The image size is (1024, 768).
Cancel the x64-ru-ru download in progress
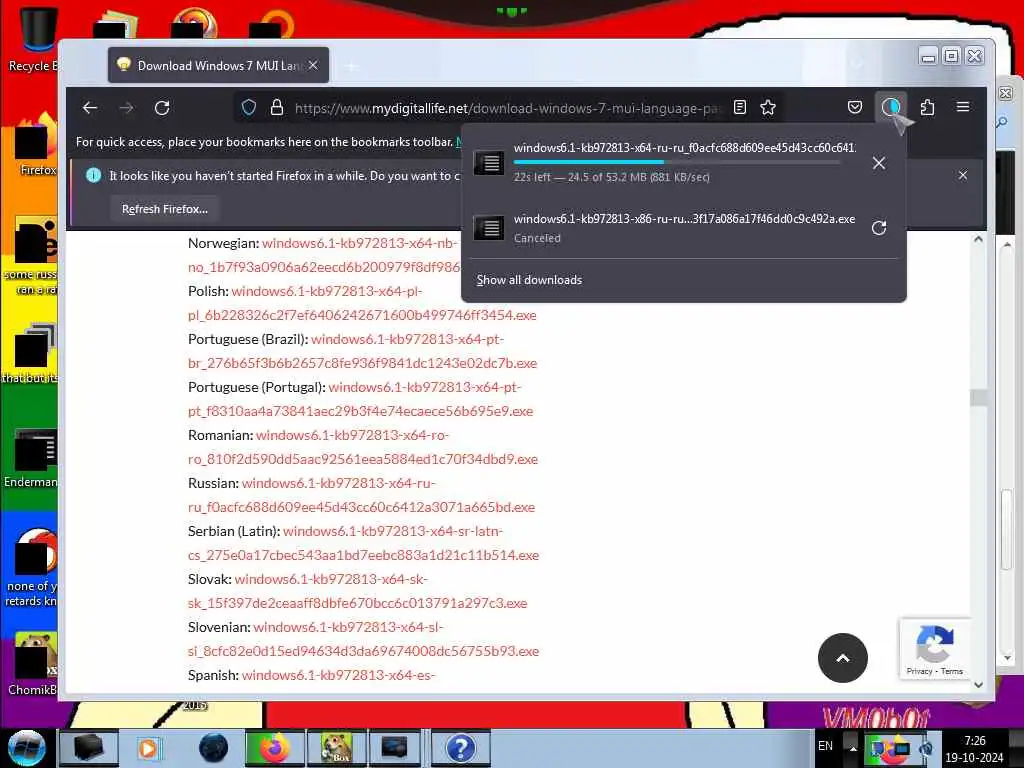(x=879, y=163)
